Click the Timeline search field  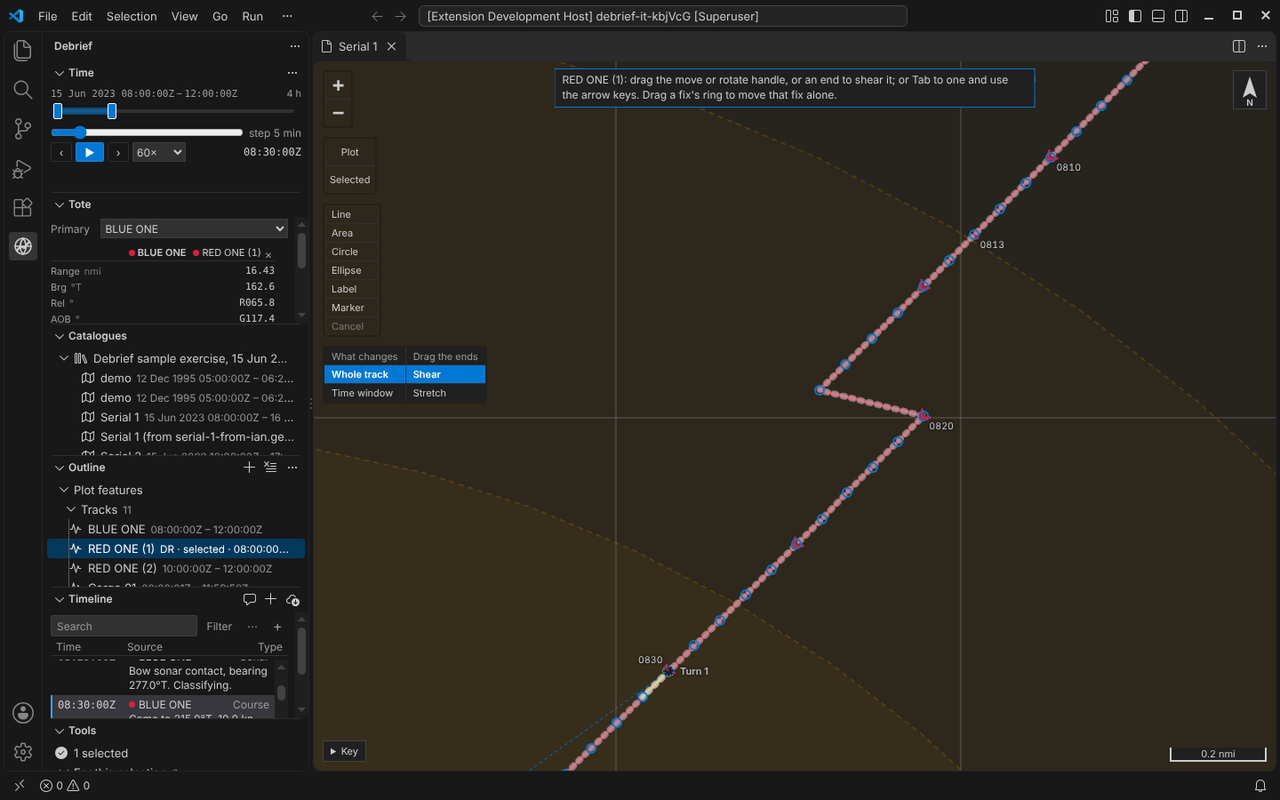(x=124, y=627)
